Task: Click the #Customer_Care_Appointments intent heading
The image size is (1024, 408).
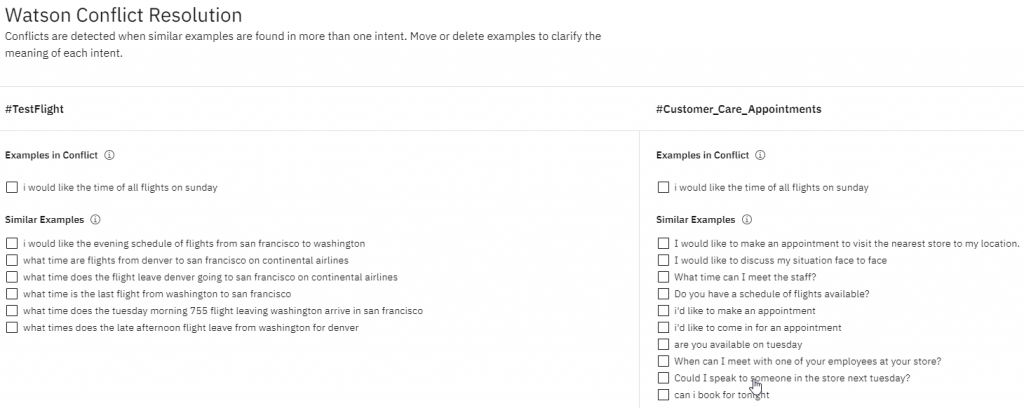Action: click(x=739, y=109)
